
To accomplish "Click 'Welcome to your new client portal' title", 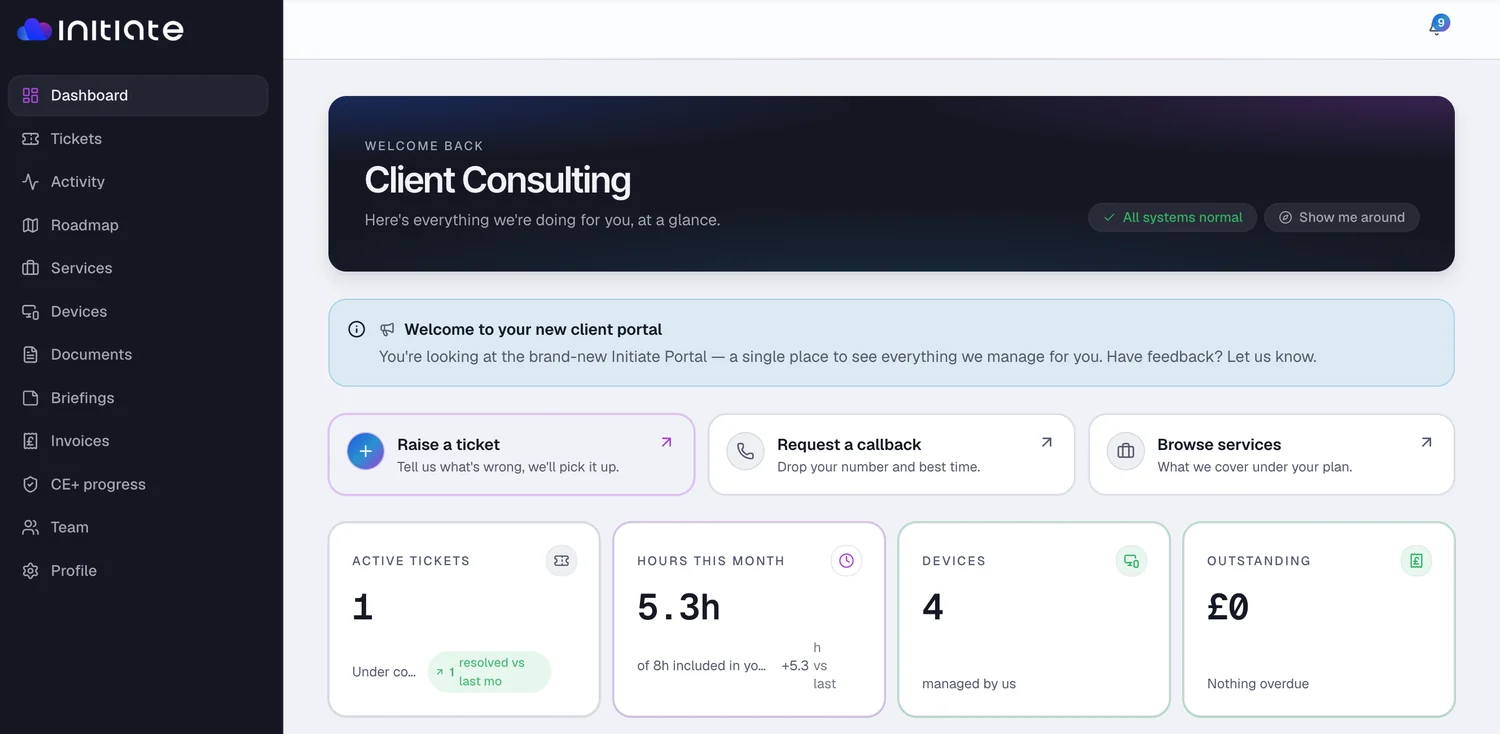I will coord(533,329).
